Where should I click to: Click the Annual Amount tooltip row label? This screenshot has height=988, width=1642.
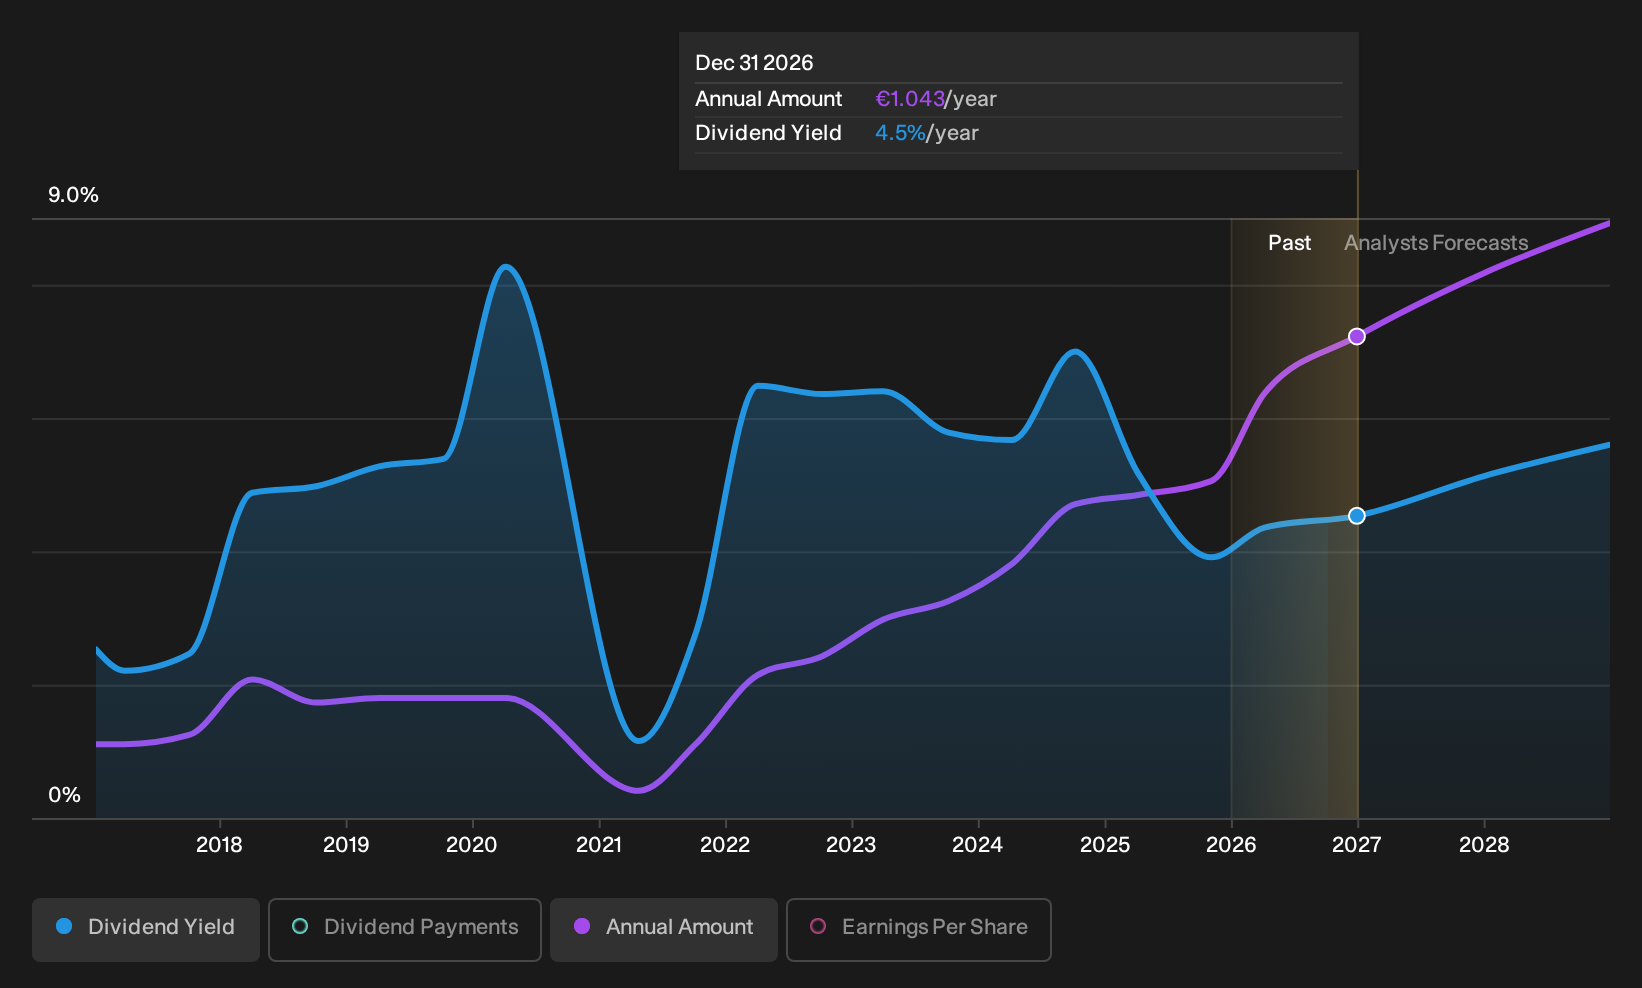[769, 99]
